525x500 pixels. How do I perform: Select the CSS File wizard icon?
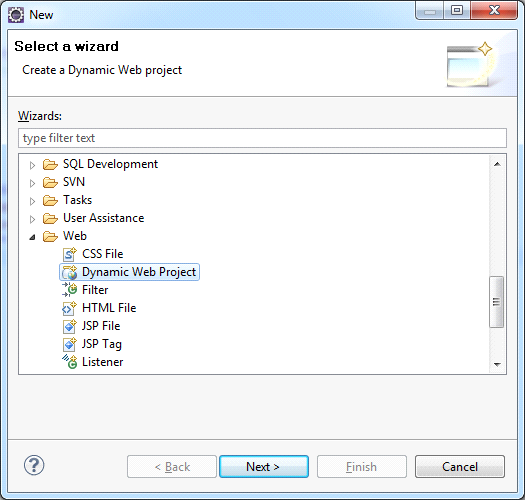click(x=70, y=254)
